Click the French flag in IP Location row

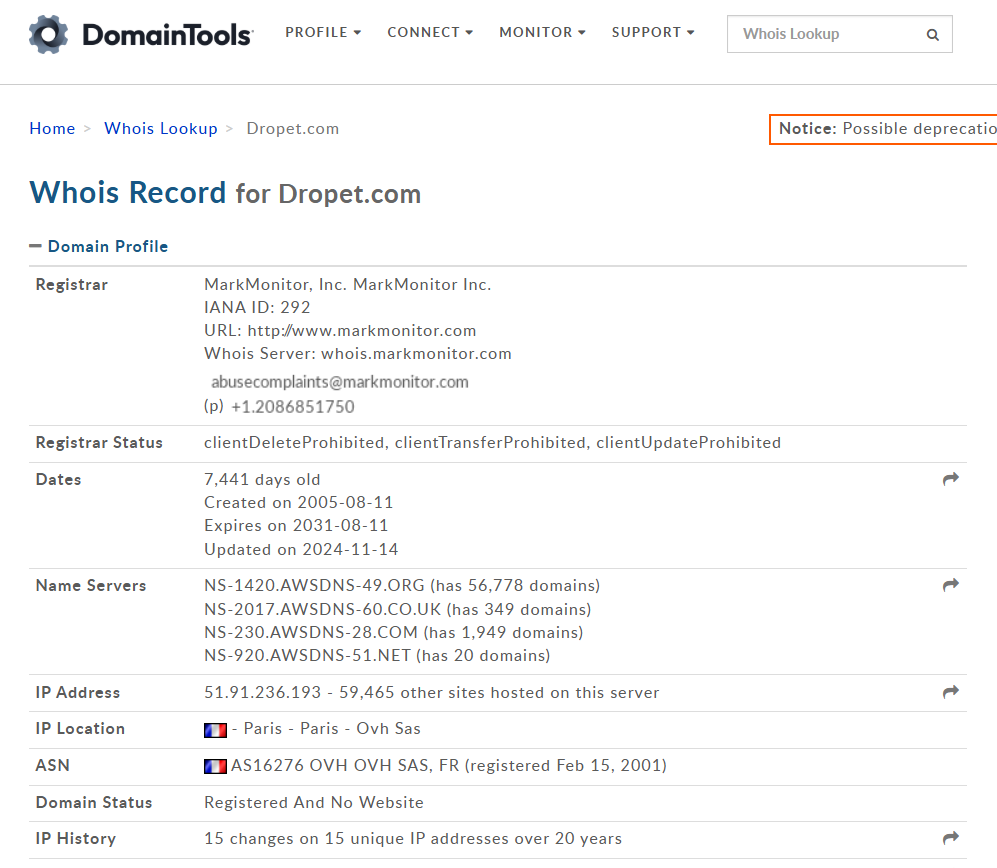point(215,730)
